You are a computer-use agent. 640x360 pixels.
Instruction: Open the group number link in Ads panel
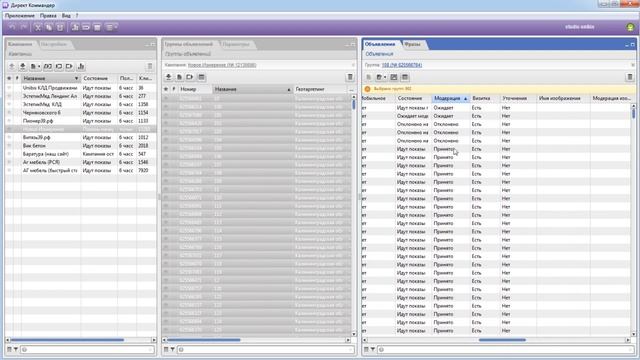pyautogui.click(x=402, y=65)
